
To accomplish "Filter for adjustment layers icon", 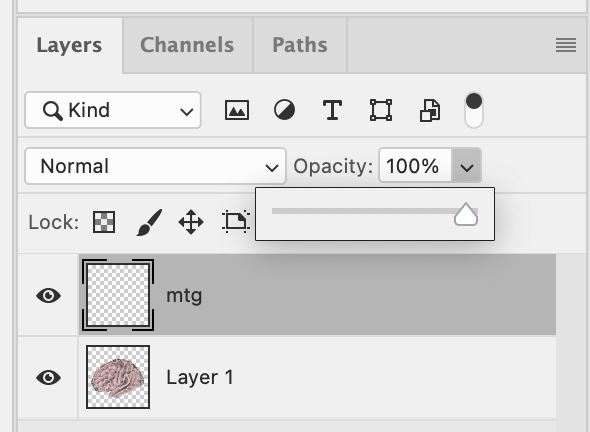I will click(284, 110).
